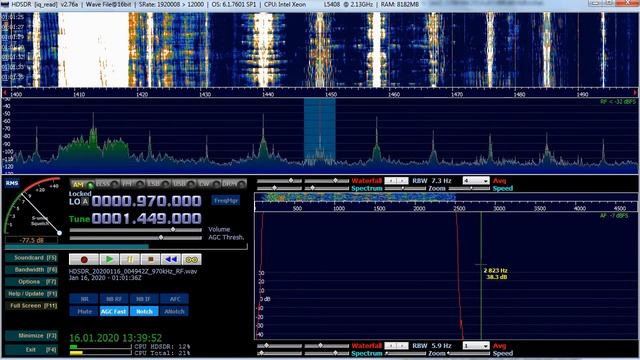Click the 1440 kHz marker on frequency scale
Viewport: 640px width, 360px height.
tap(268, 94)
